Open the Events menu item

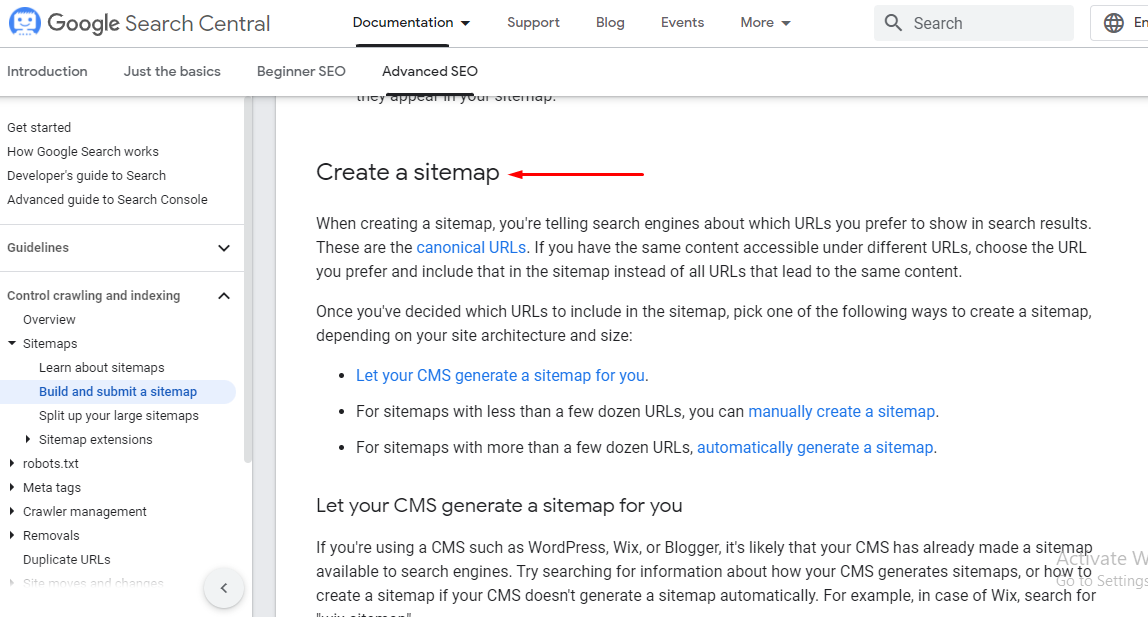(682, 23)
